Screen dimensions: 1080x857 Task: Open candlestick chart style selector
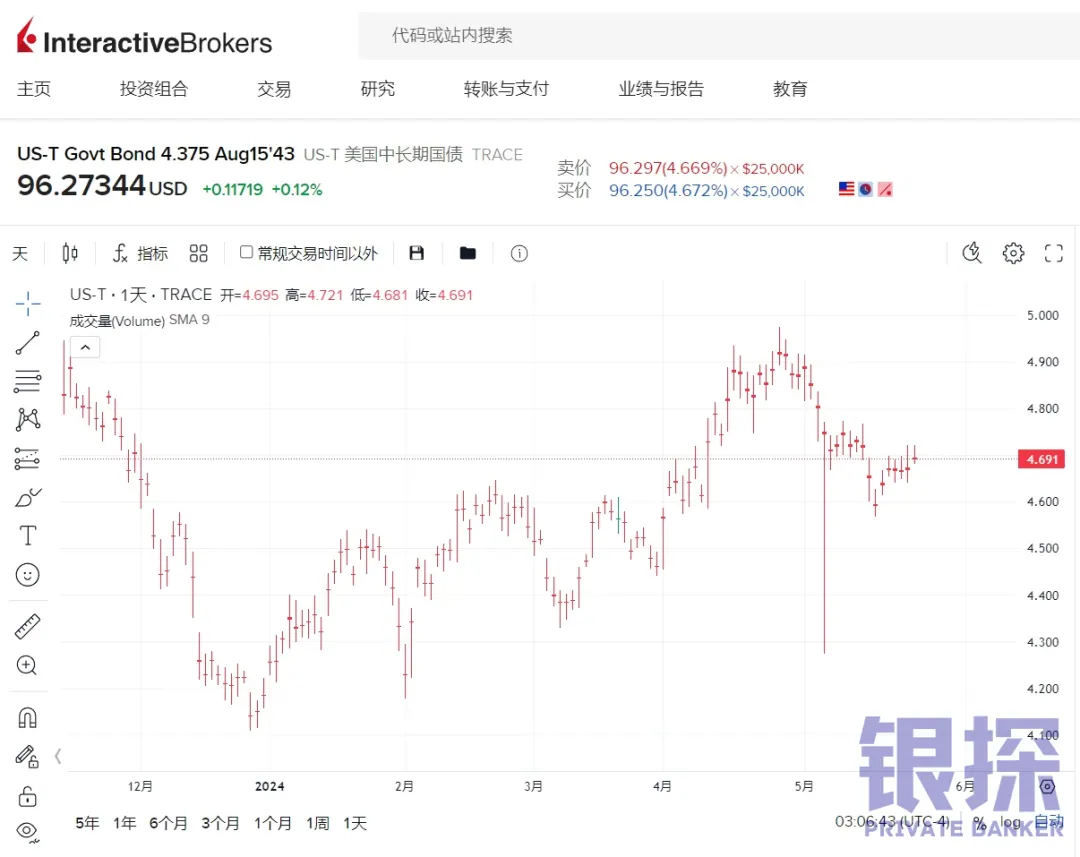coord(70,254)
